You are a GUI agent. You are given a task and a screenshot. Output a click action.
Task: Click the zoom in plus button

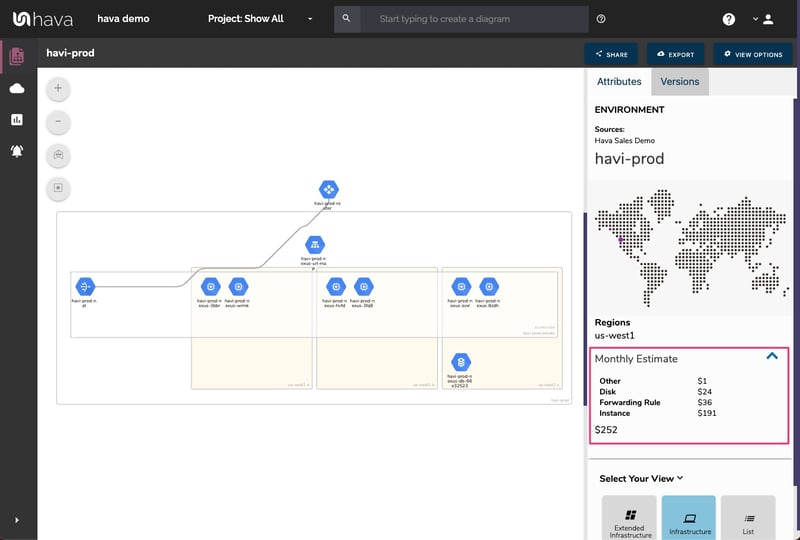[58, 88]
